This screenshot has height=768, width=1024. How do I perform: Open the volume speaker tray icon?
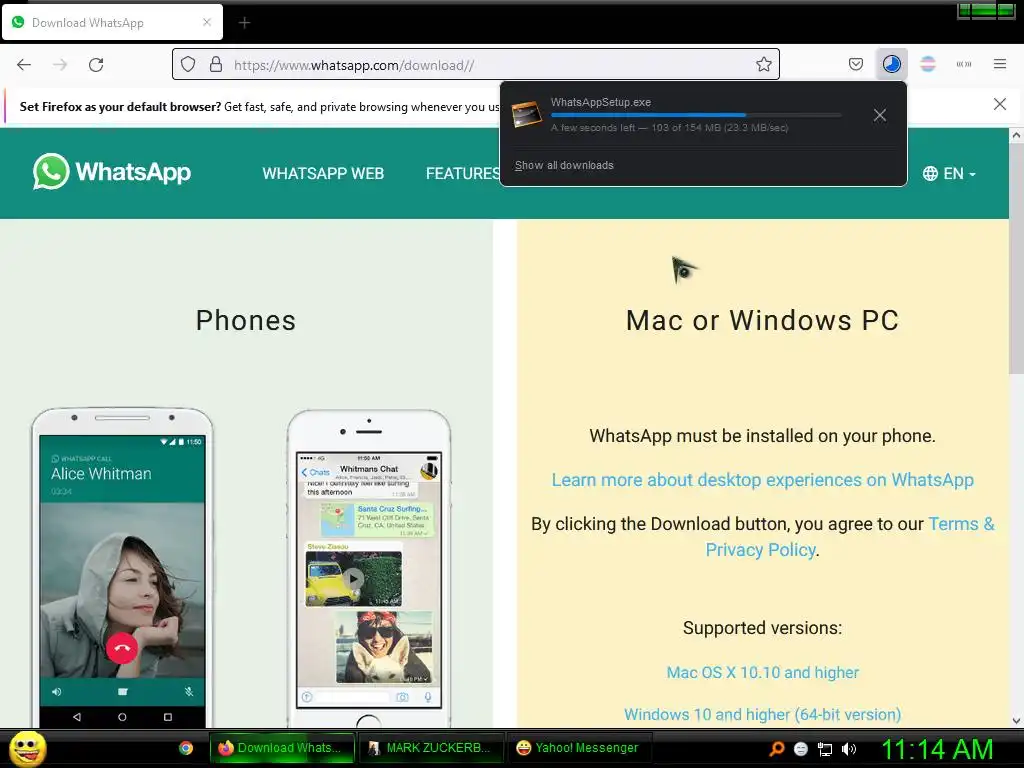[x=849, y=749]
